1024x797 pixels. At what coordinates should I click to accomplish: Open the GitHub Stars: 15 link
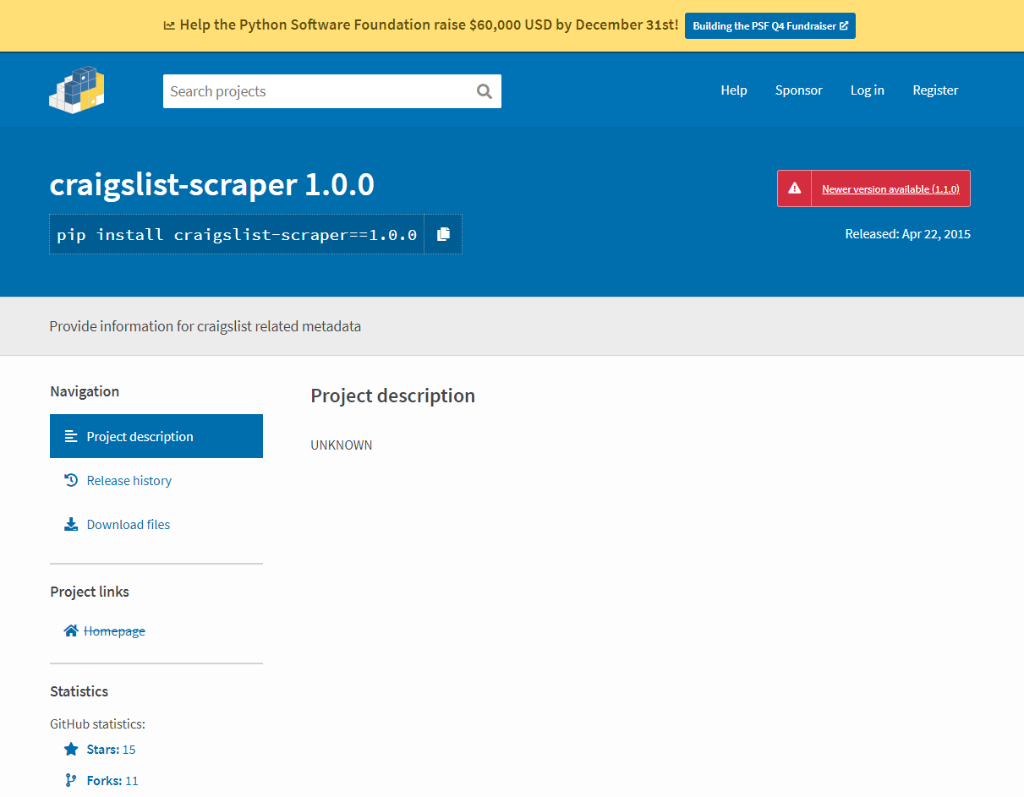pyautogui.click(x=111, y=749)
